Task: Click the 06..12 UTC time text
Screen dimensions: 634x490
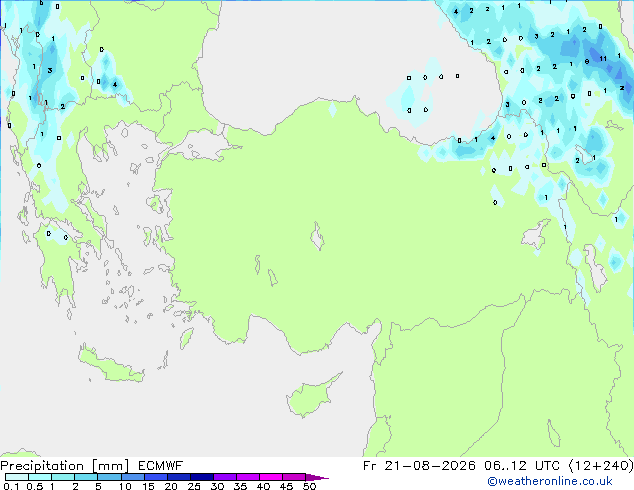Action: pos(522,466)
